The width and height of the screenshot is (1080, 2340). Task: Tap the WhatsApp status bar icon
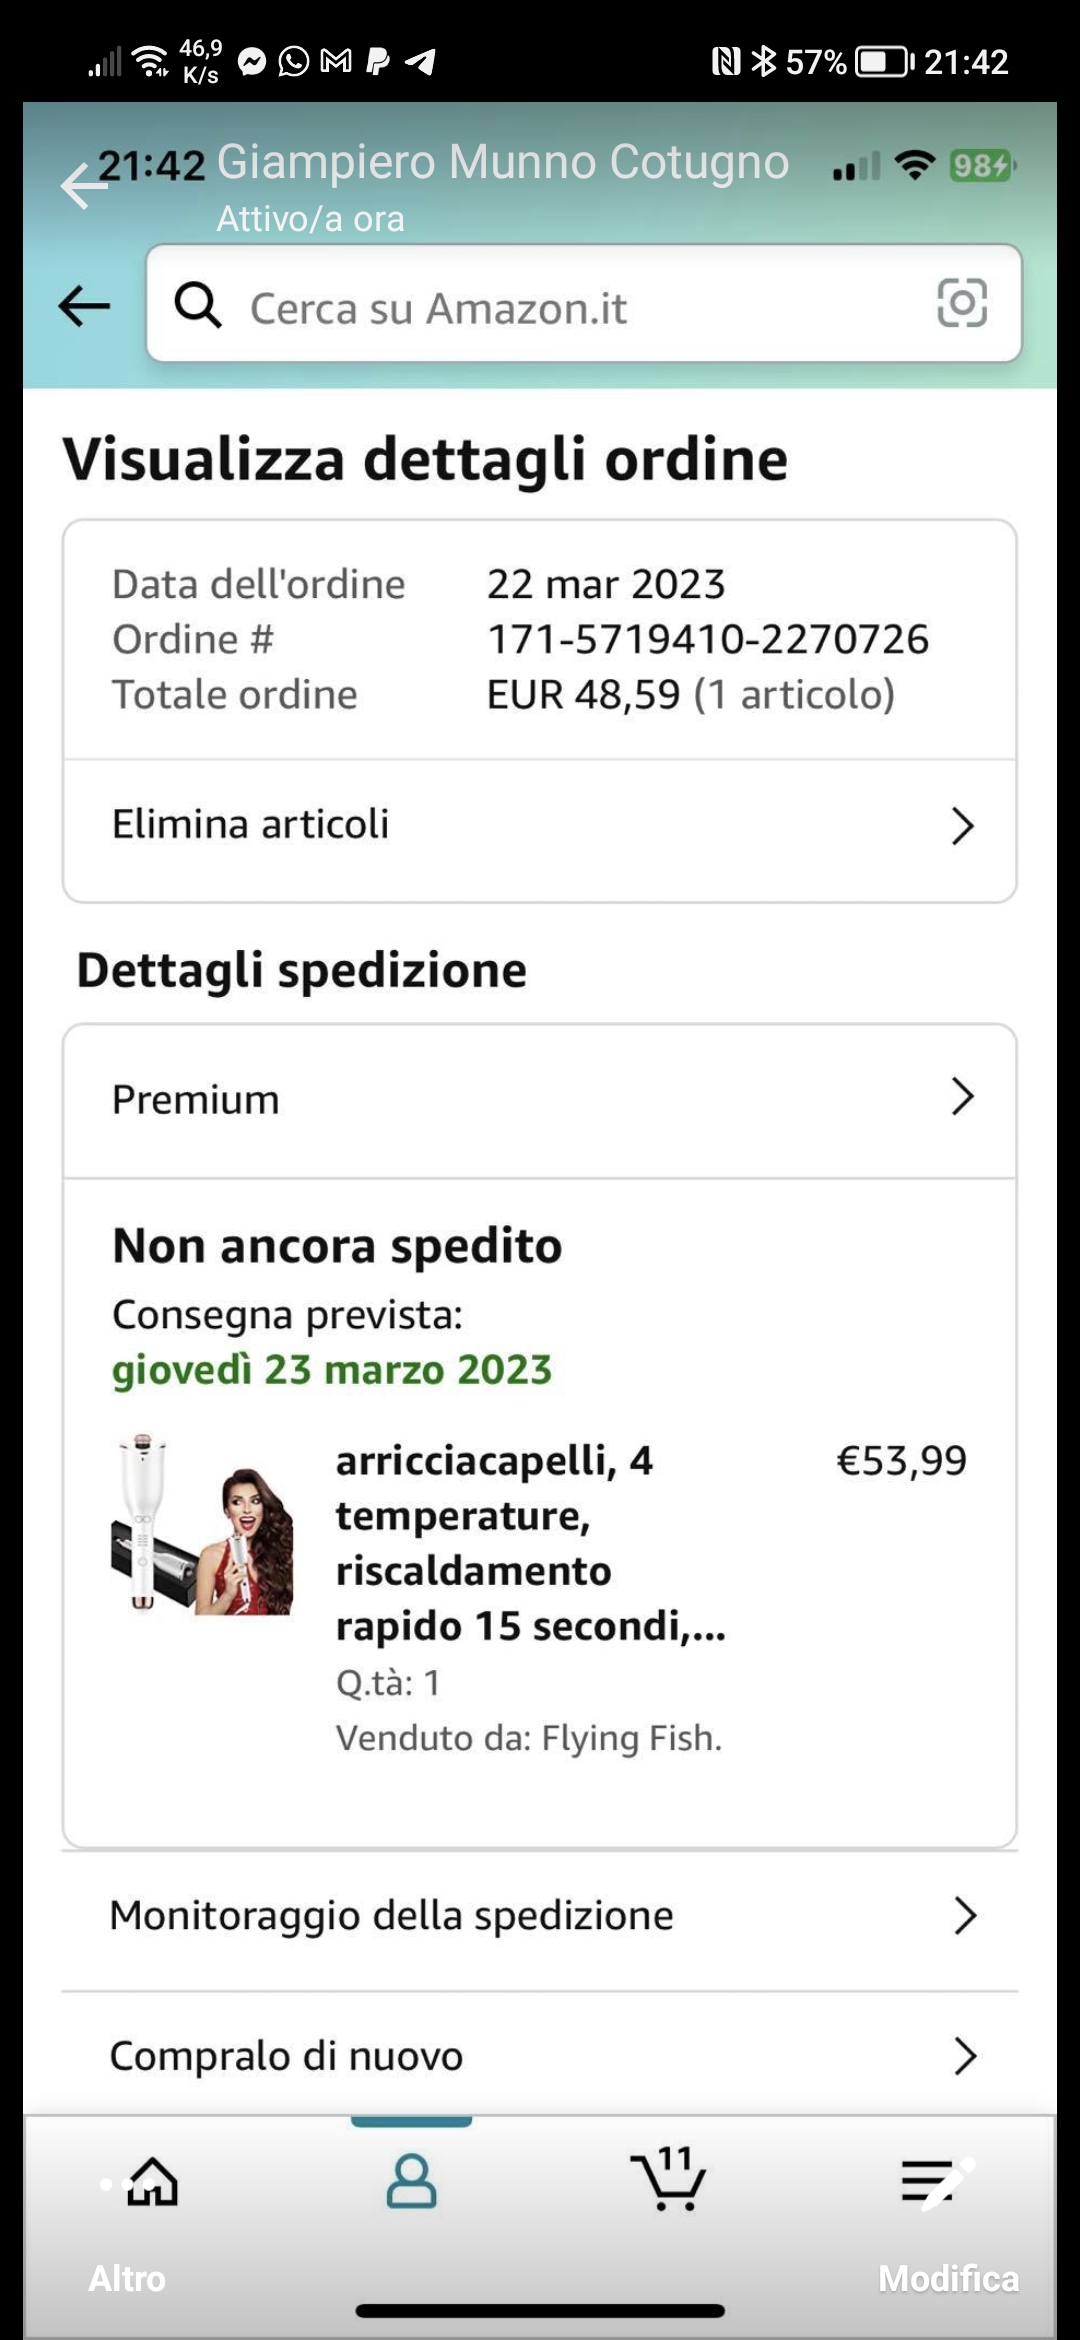(x=294, y=62)
